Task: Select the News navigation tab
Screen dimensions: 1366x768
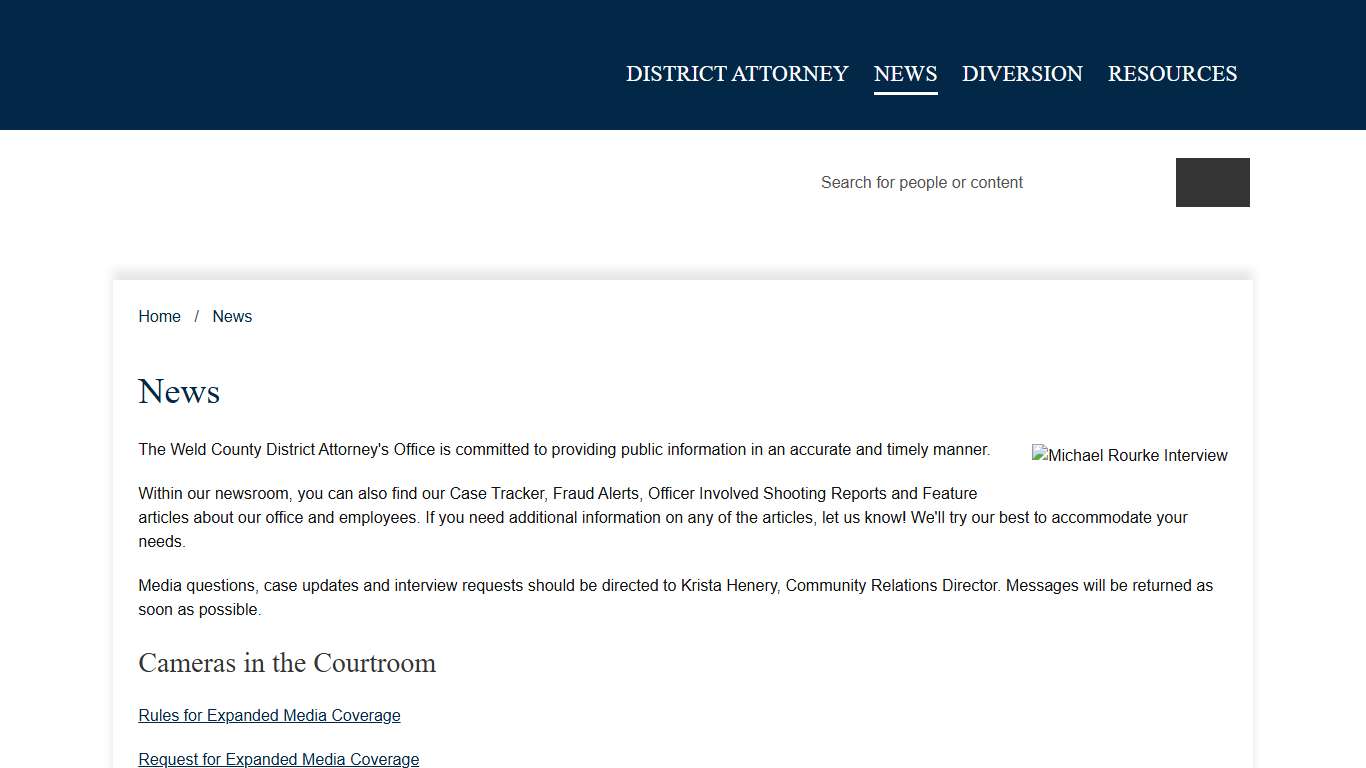Action: (x=905, y=74)
